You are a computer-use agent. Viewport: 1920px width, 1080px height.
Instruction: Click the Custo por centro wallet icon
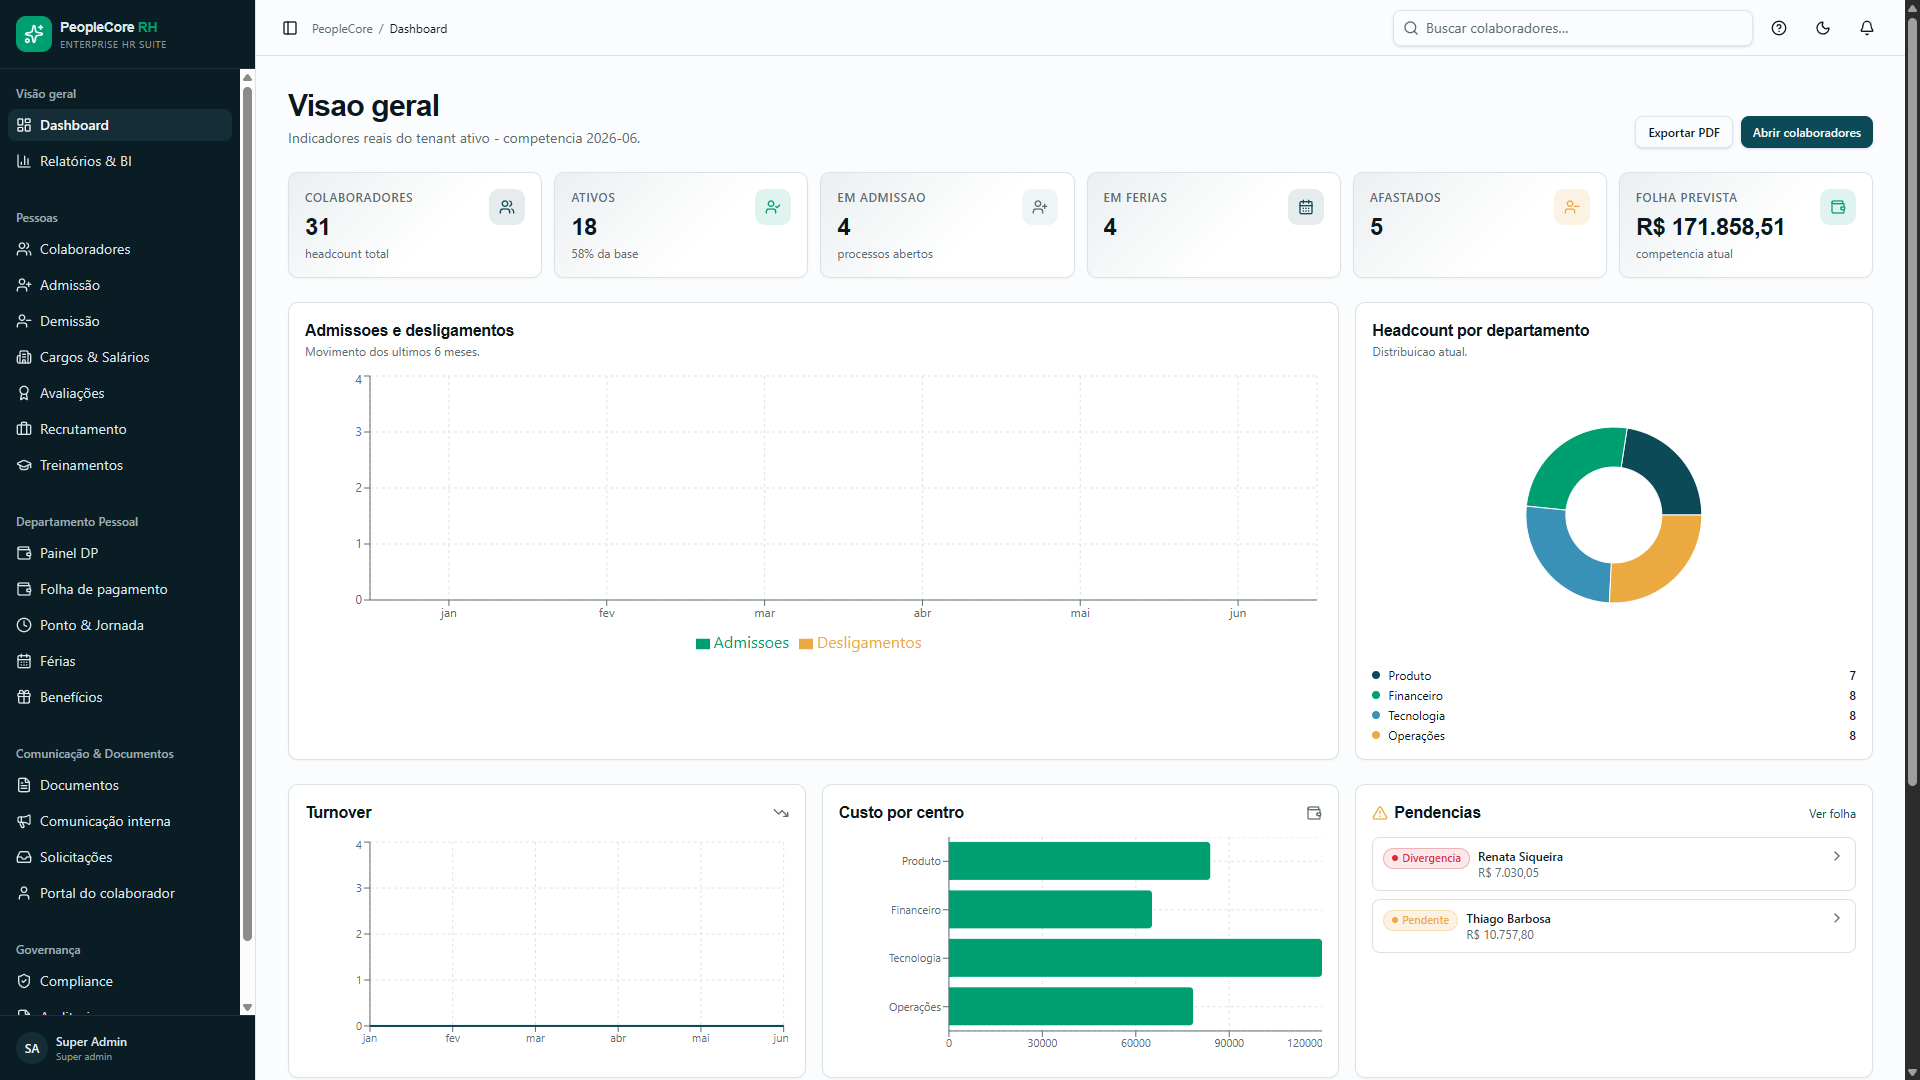point(1314,813)
